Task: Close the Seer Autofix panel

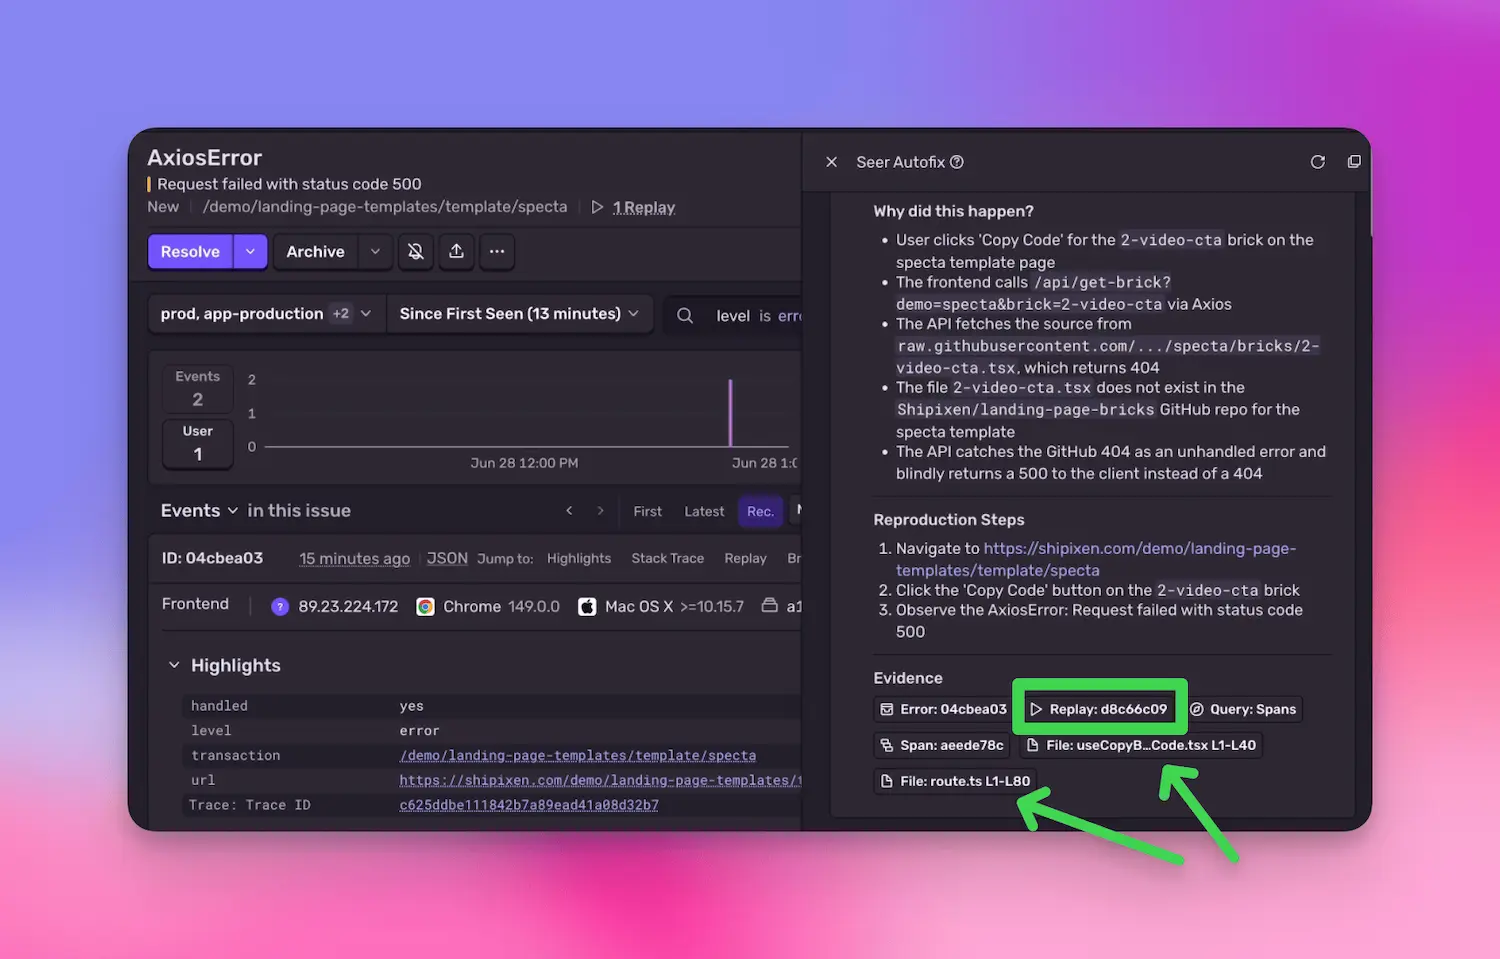Action: (x=831, y=162)
